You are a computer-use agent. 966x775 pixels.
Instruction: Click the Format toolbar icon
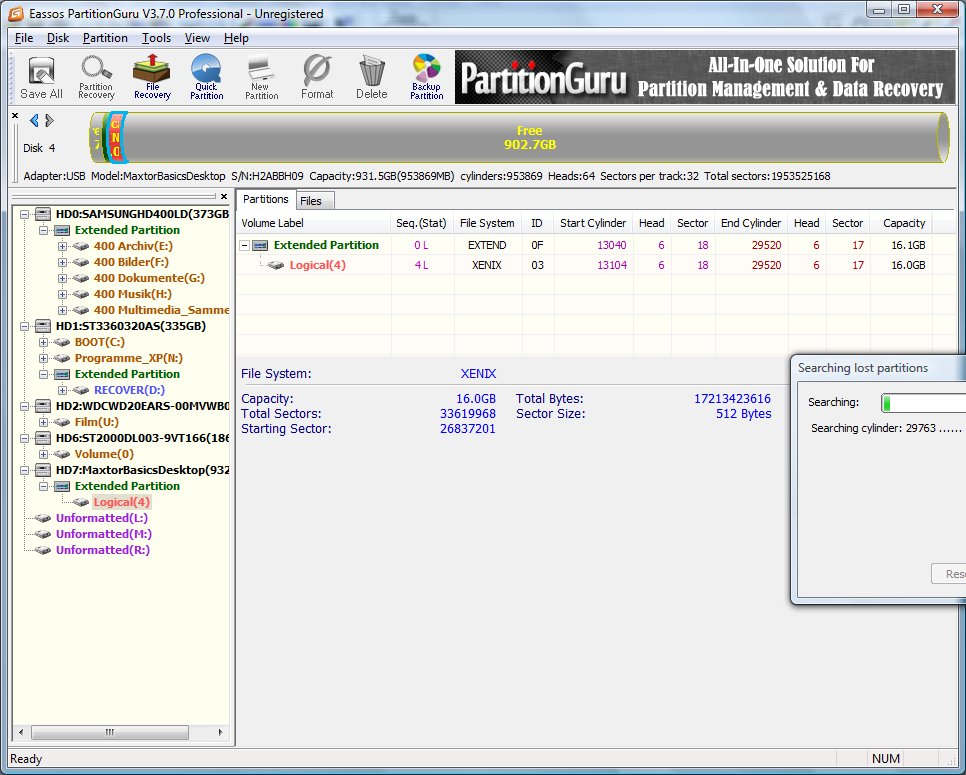coord(317,78)
